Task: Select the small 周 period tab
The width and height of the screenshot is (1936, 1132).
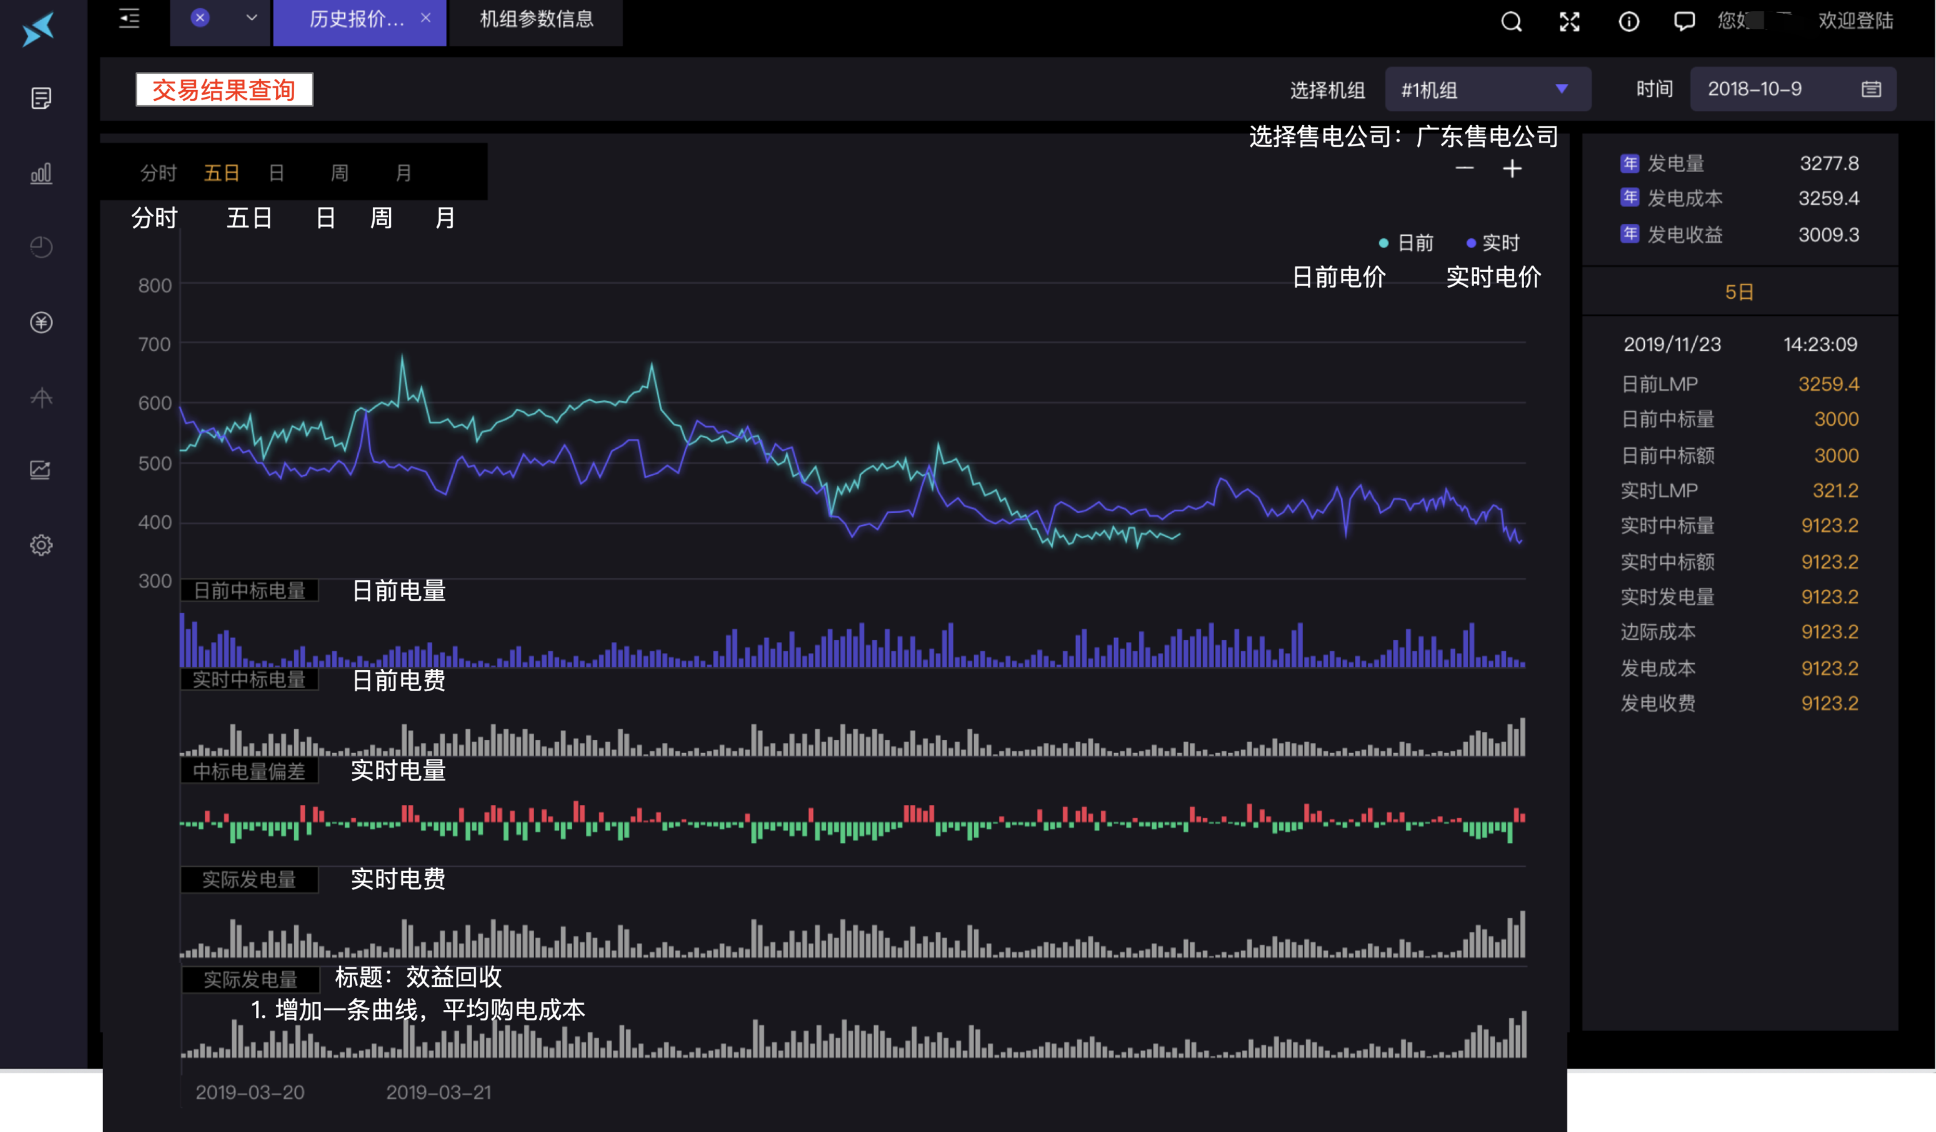Action: (x=340, y=173)
